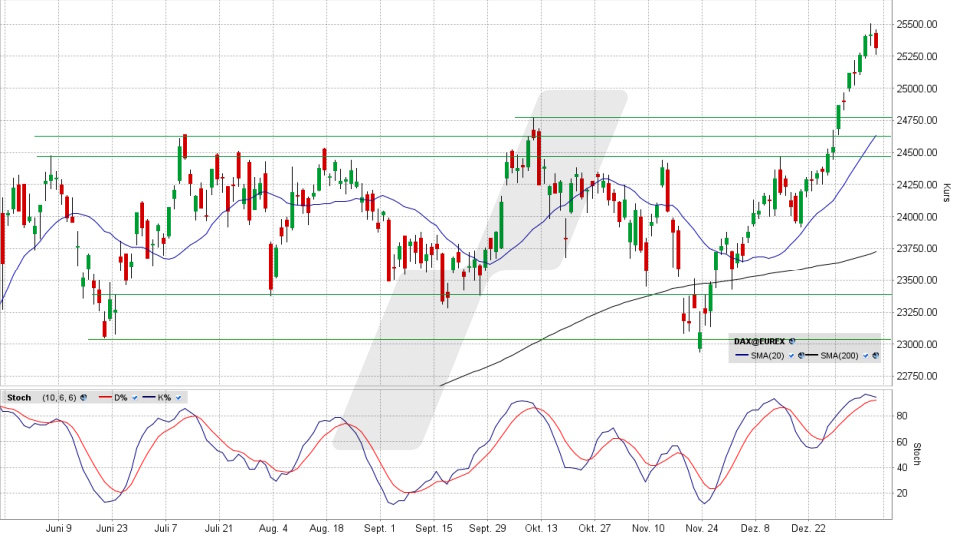This screenshot has height=540, width=960.
Task: Click the Okt. 27 date label
Action: pos(595,528)
